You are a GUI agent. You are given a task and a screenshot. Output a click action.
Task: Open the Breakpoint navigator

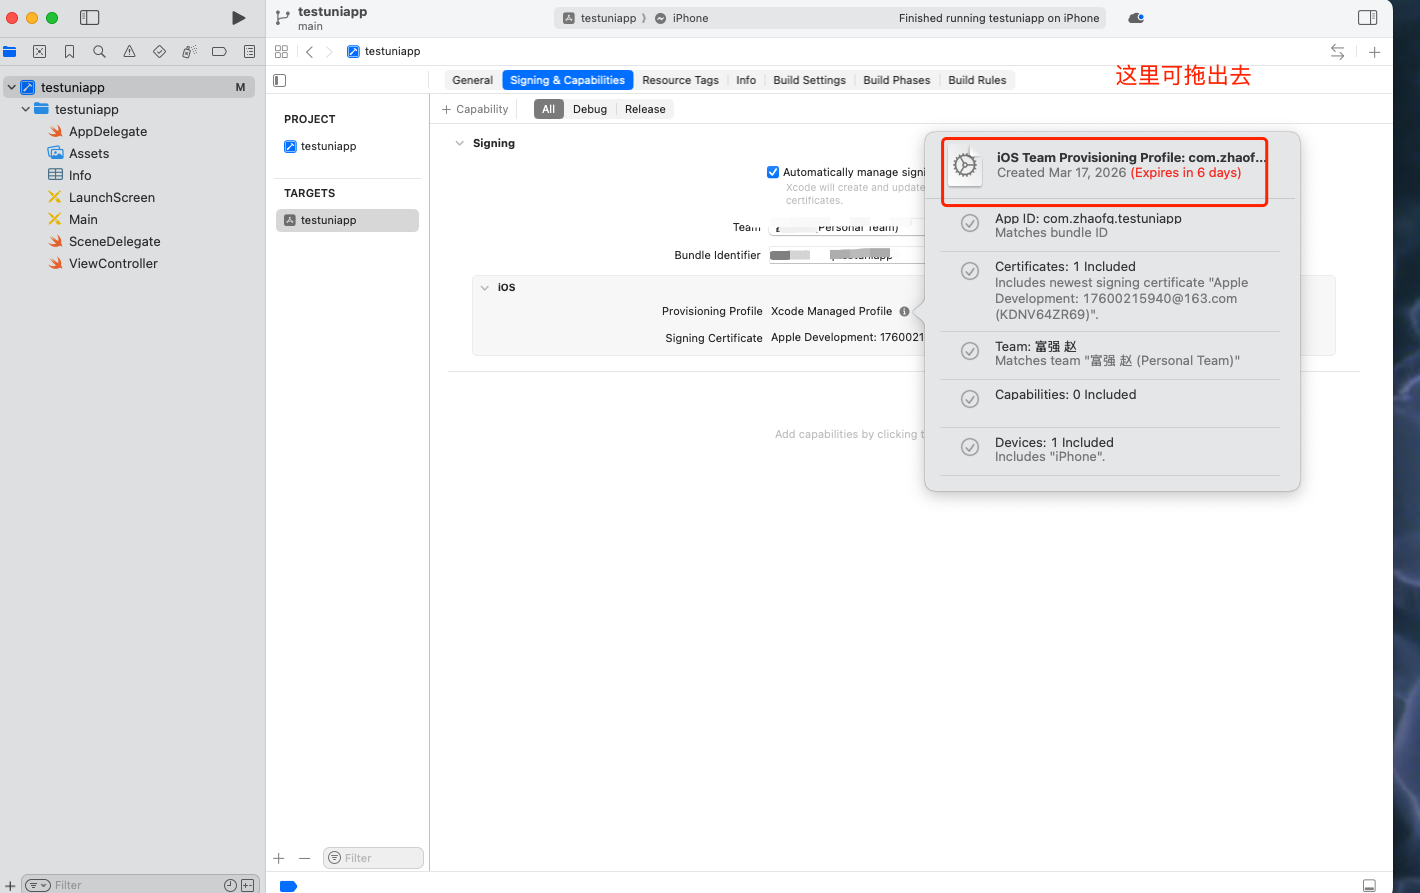click(219, 51)
